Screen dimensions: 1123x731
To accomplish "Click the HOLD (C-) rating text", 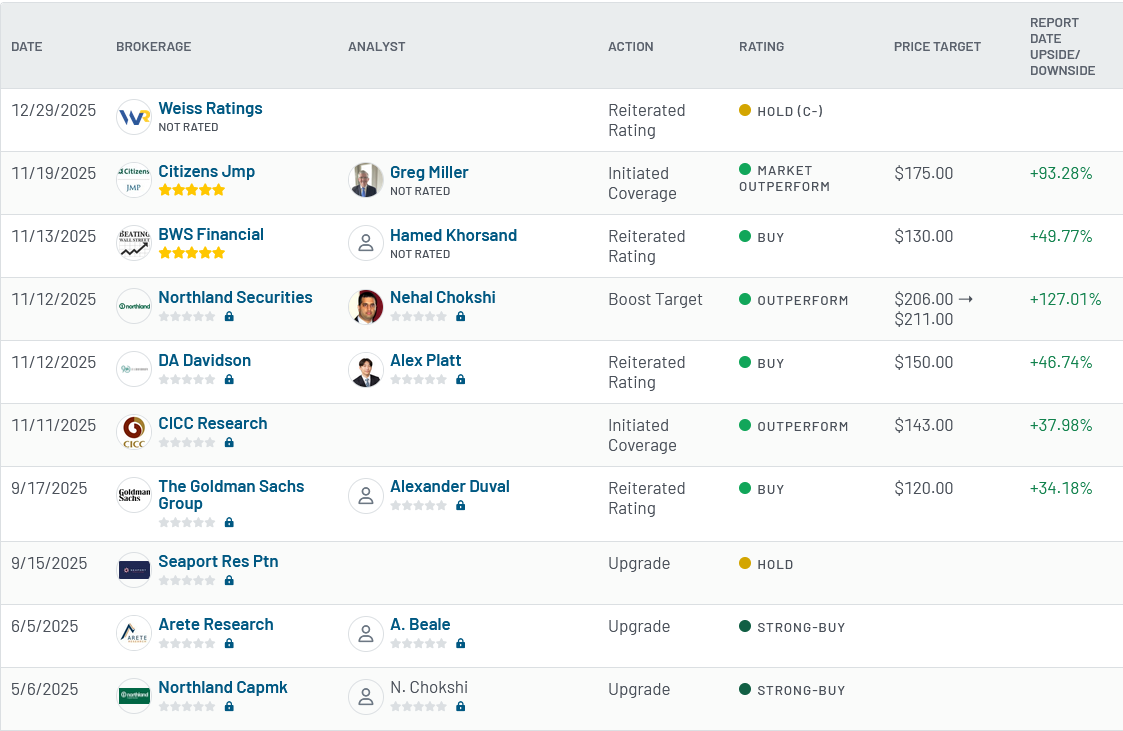I will tap(790, 111).
